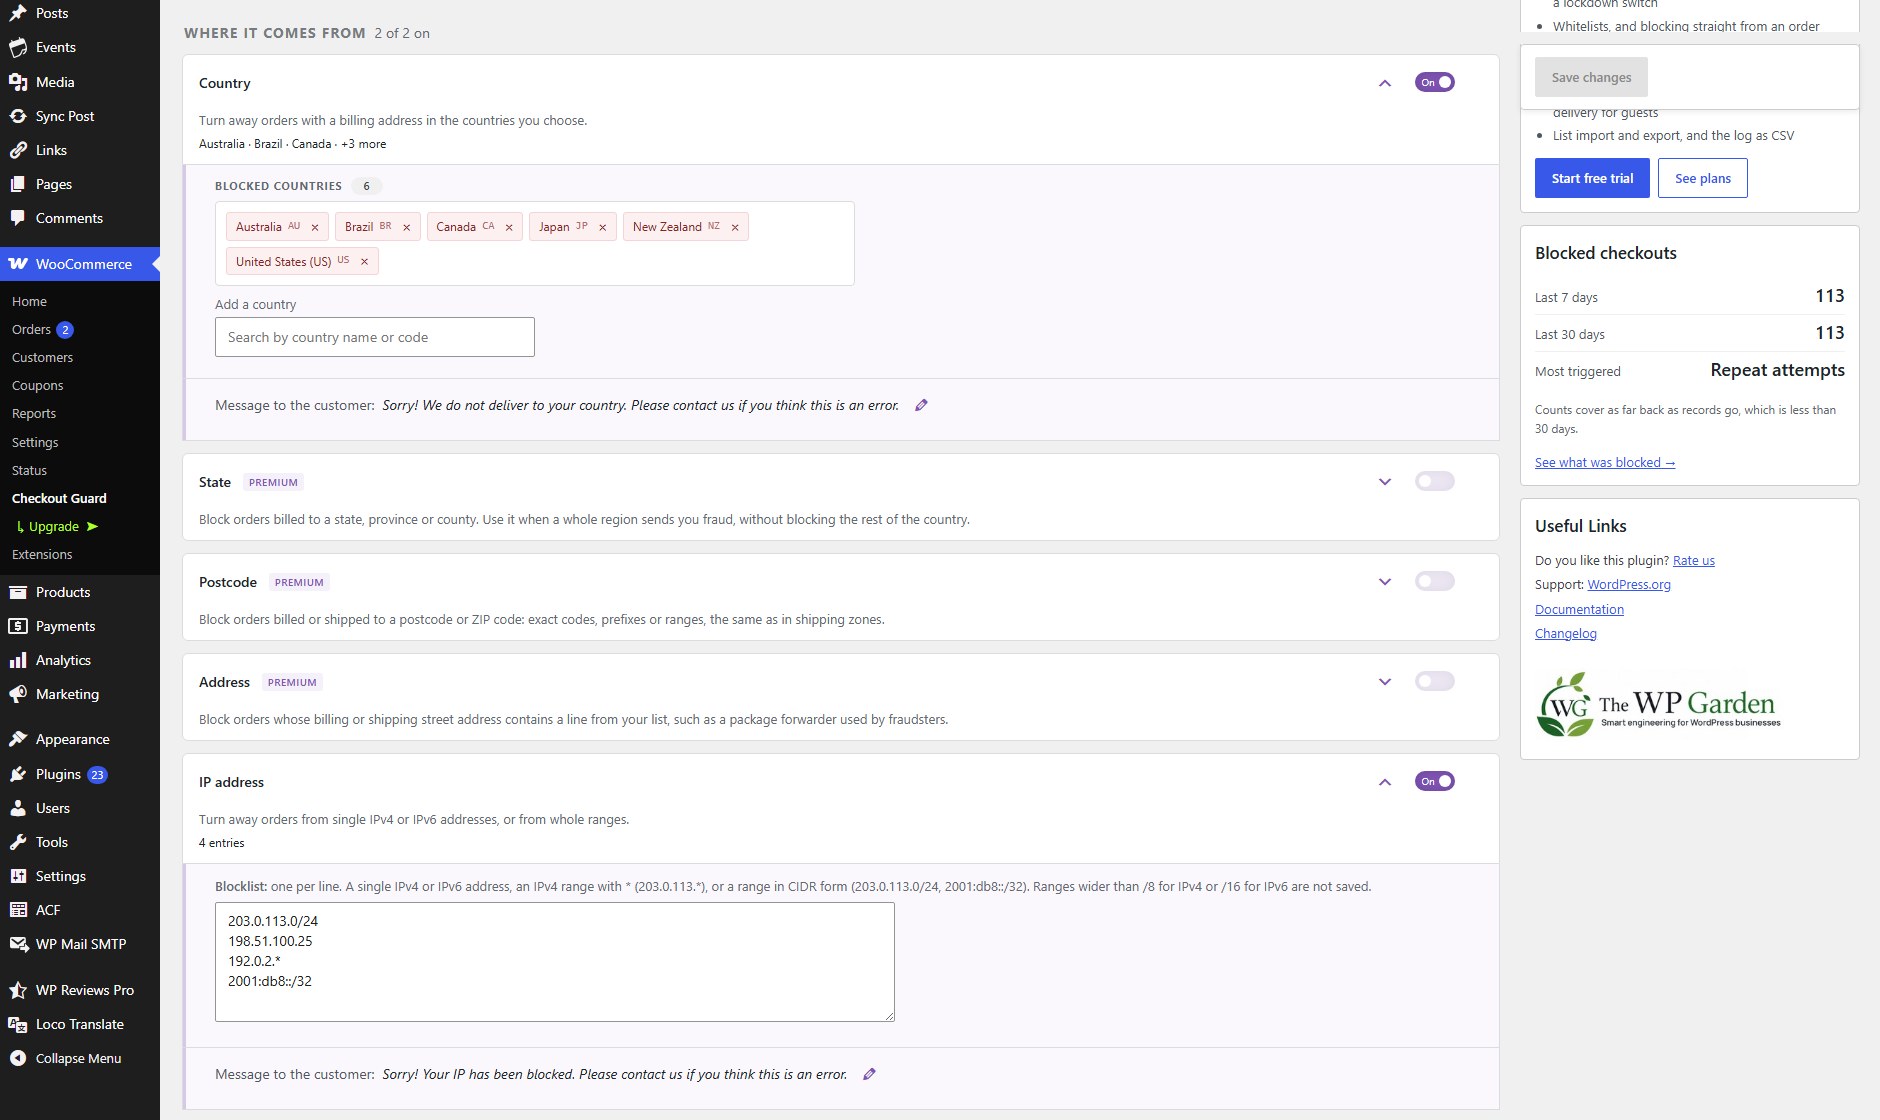Screen dimensions: 1880x1120
Task: Enable the State rule toggle
Action: tap(1435, 481)
